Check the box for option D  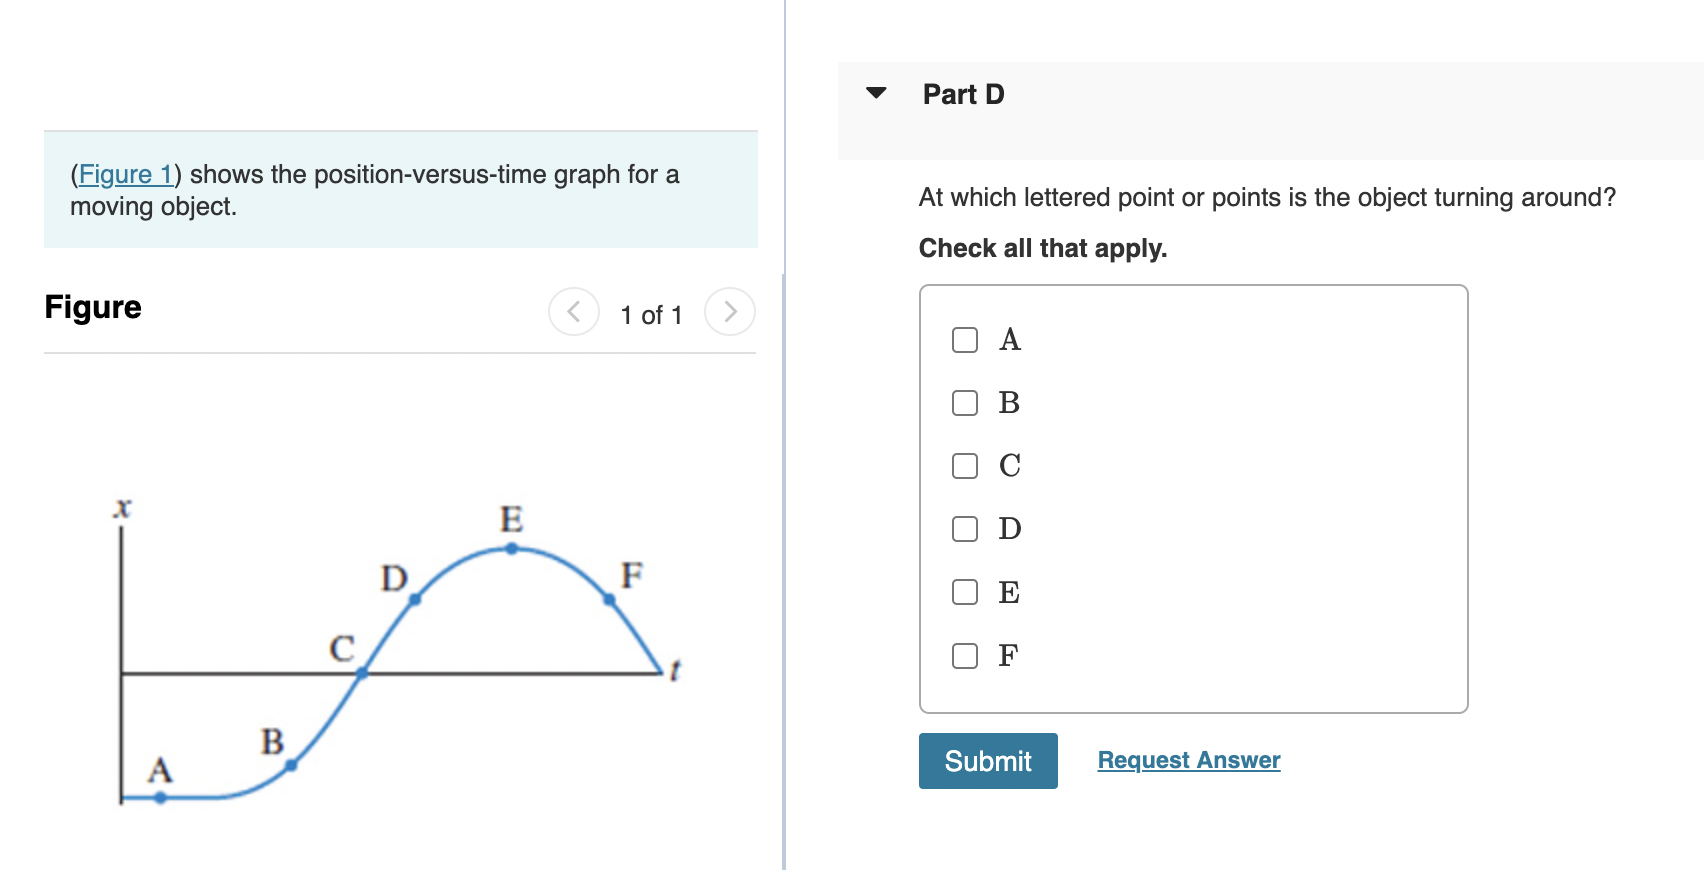coord(963,529)
